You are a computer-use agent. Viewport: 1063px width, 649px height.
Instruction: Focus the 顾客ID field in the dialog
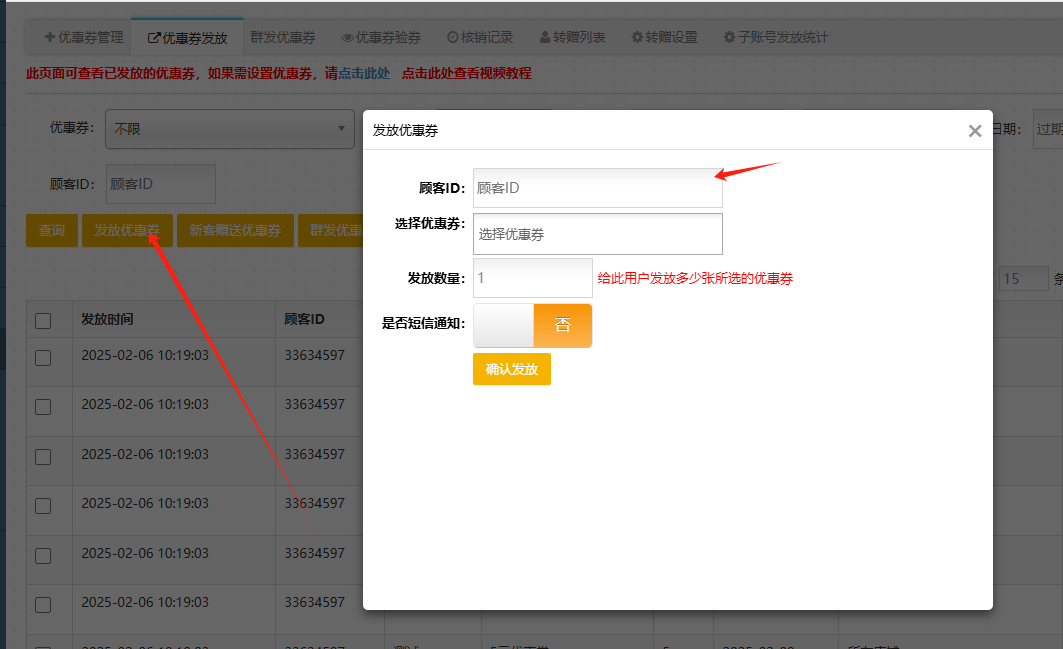597,188
